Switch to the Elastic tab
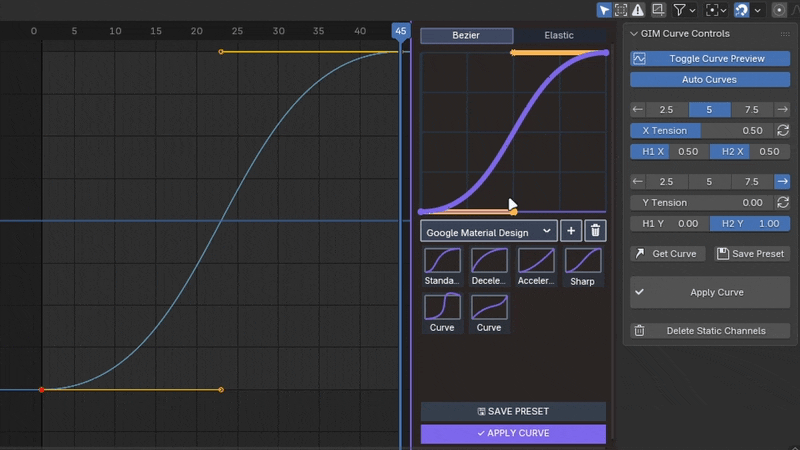The height and width of the screenshot is (450, 800). [559, 35]
